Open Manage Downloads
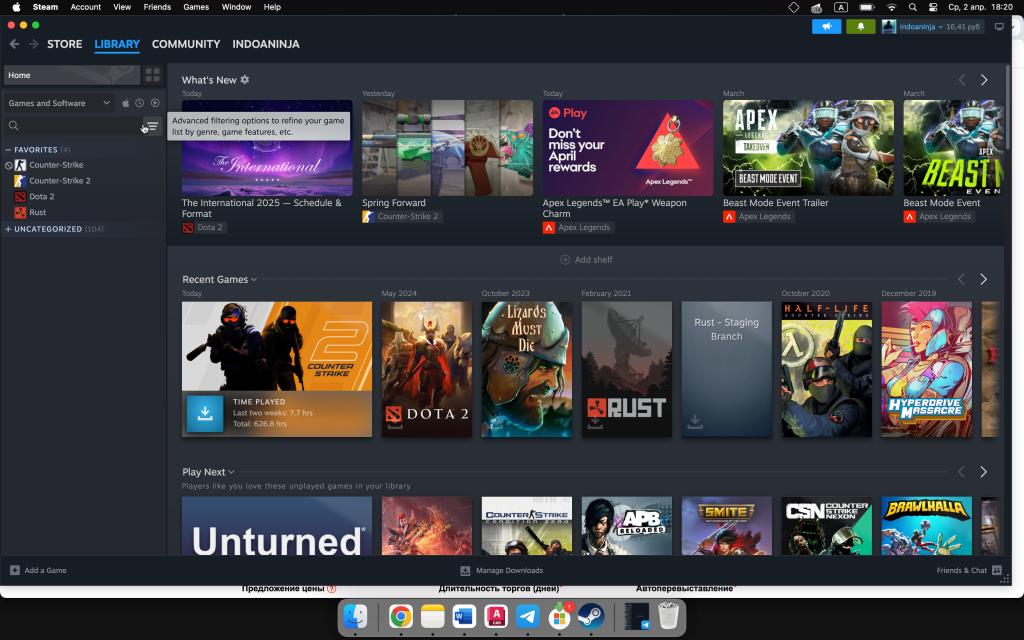 tap(502, 570)
